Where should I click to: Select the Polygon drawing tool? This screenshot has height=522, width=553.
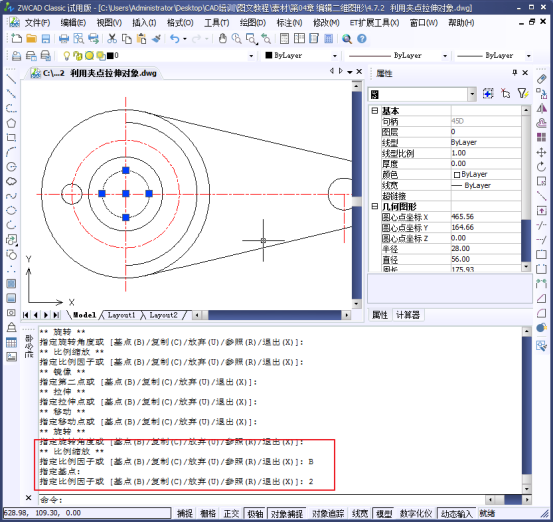11,123
